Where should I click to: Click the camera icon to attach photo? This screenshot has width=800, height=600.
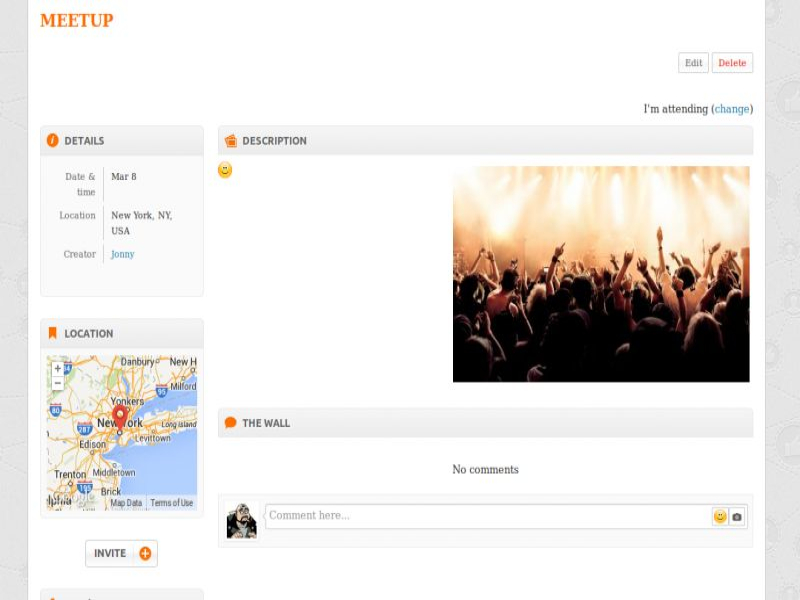click(737, 517)
